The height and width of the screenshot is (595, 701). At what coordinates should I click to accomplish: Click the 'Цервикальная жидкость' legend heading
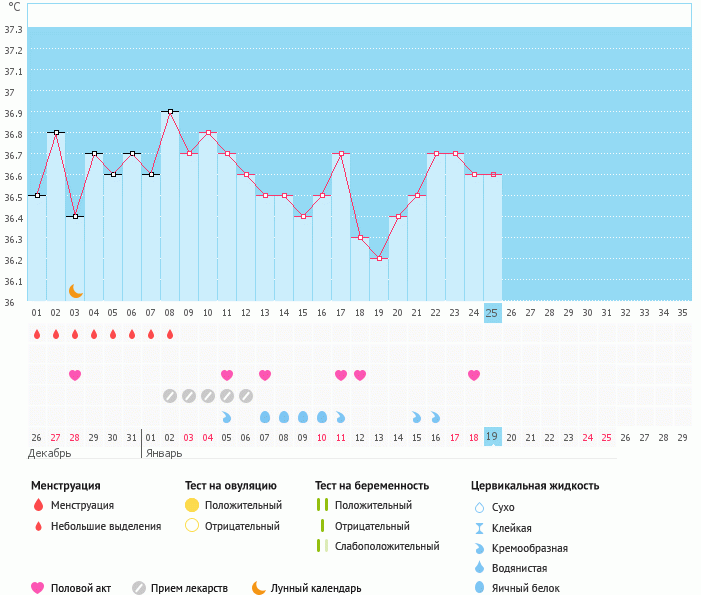point(535,486)
